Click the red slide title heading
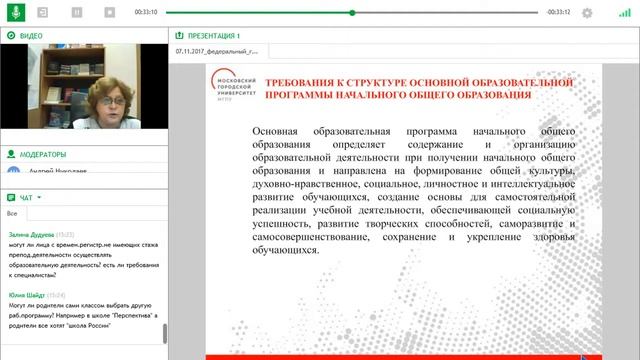Image resolution: width=640 pixels, height=360 pixels. click(419, 89)
